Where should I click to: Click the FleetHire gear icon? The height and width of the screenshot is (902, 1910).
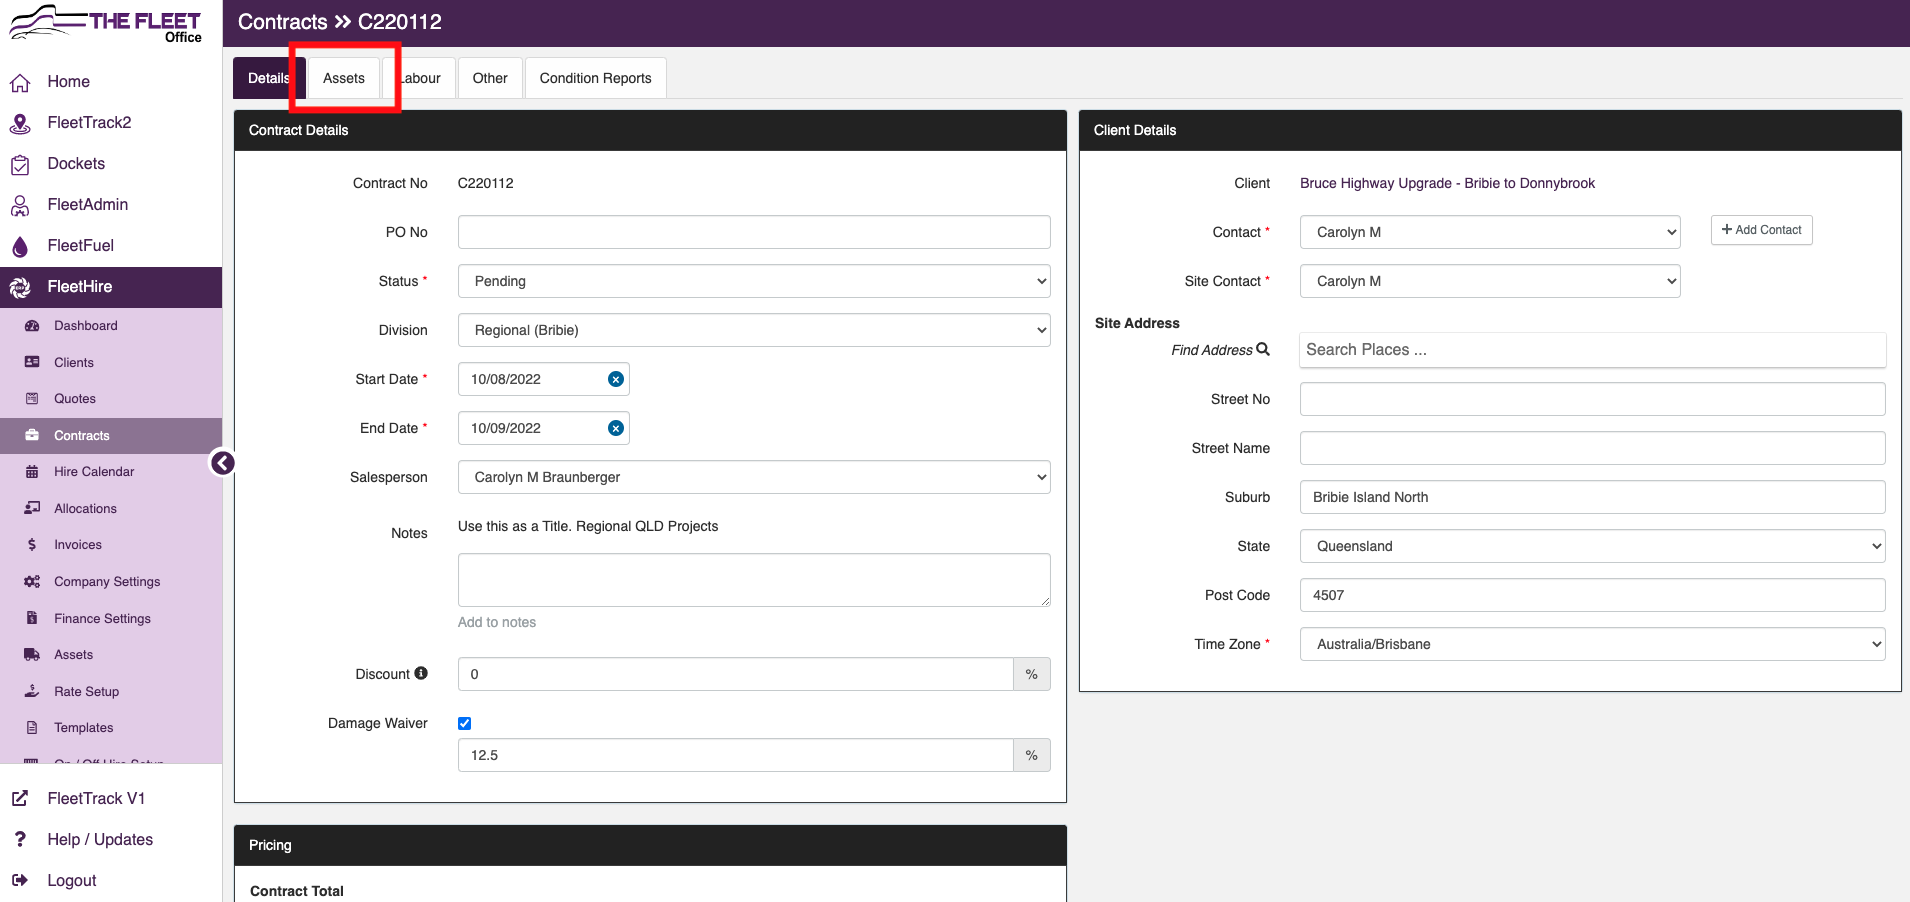[20, 287]
